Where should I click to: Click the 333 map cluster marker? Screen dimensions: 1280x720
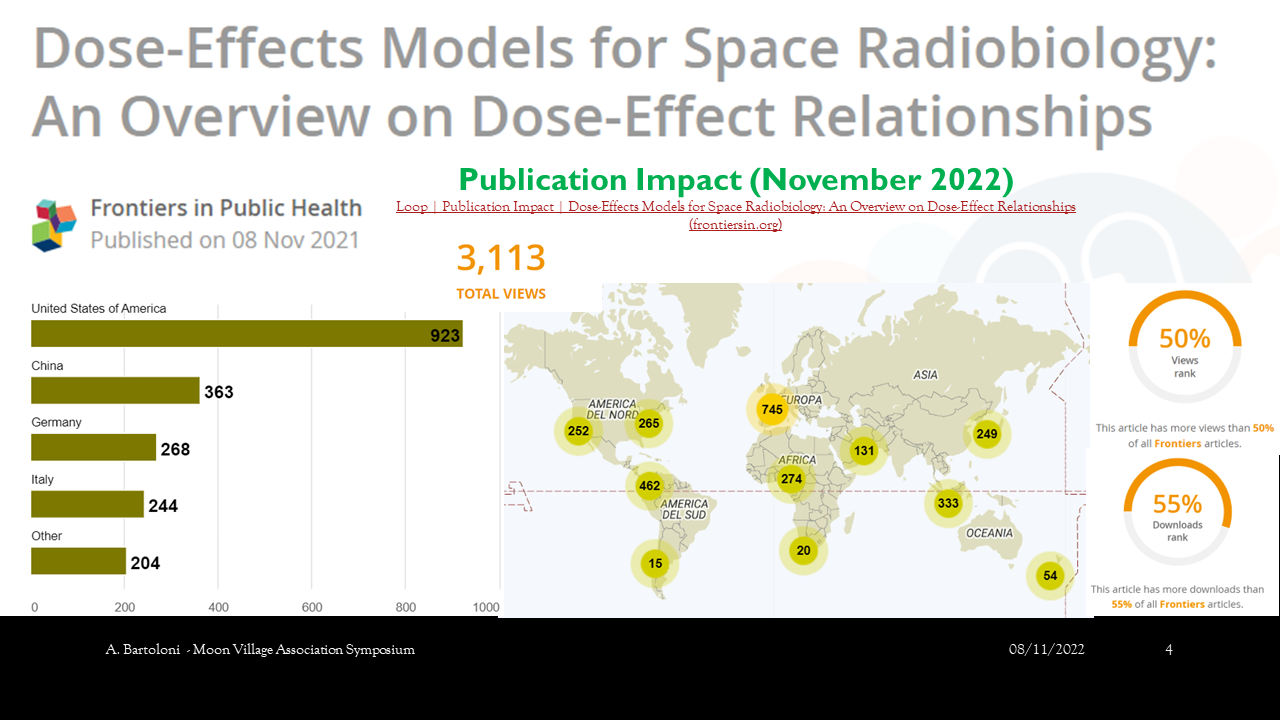tap(948, 503)
